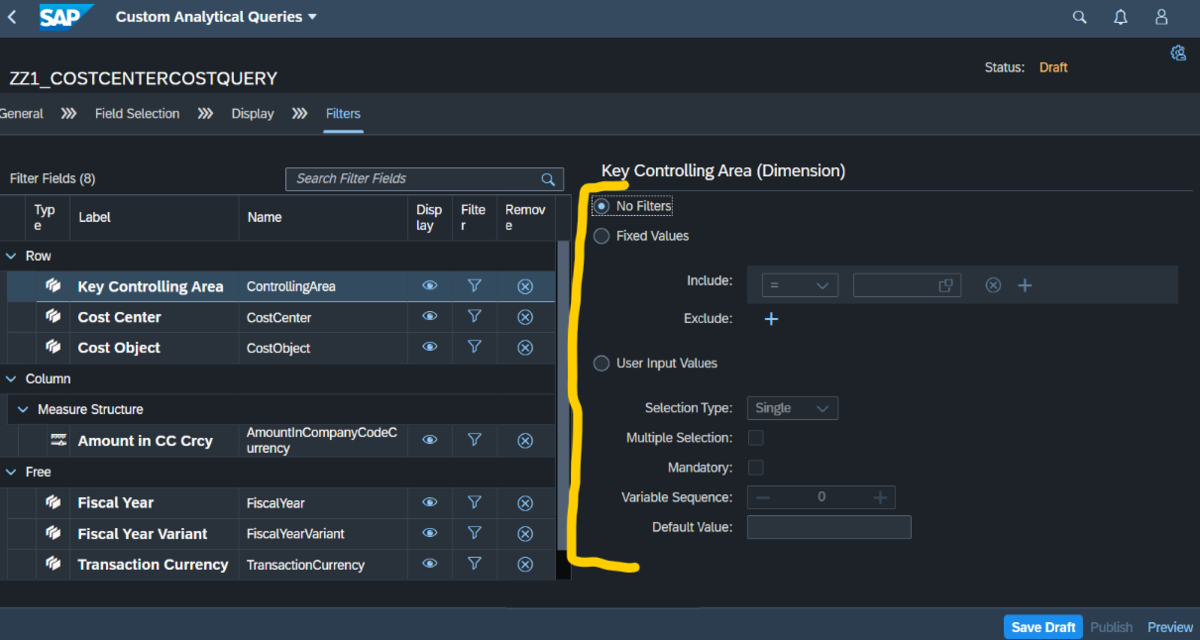Click the user settings gear icon below Status
The image size is (1200, 640).
pyautogui.click(x=1178, y=52)
